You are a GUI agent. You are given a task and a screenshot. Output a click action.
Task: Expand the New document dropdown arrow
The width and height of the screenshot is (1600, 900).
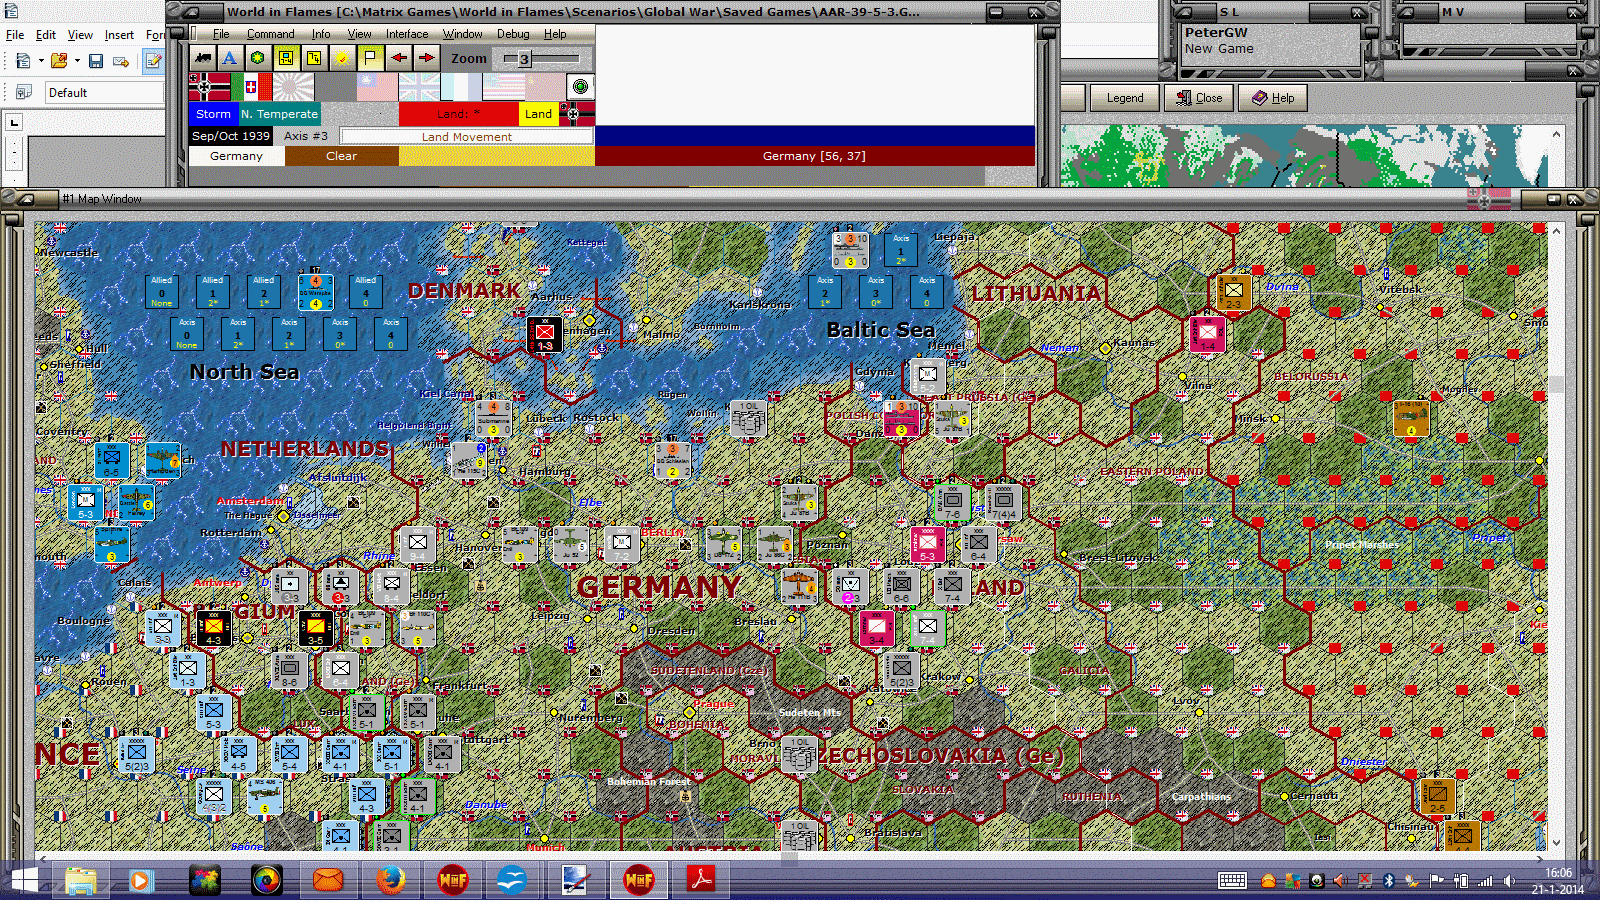coord(41,61)
